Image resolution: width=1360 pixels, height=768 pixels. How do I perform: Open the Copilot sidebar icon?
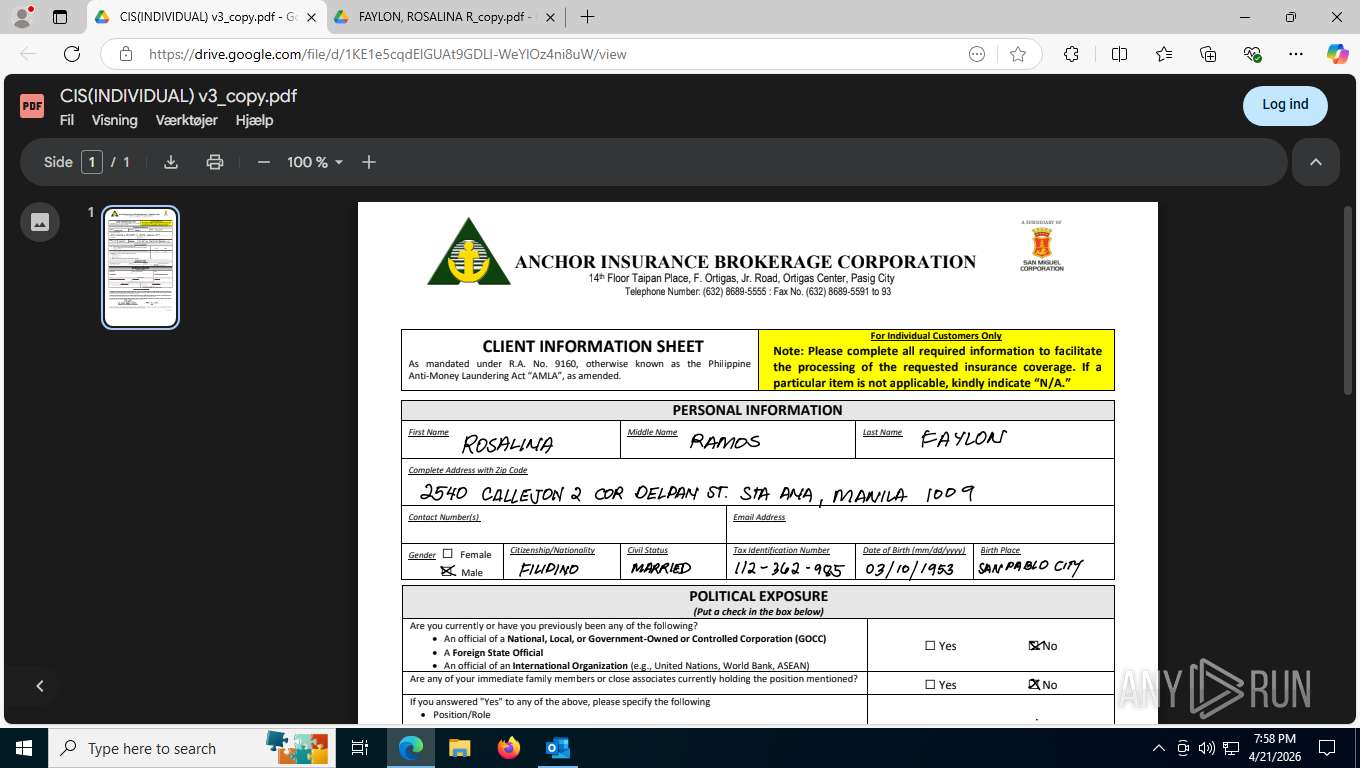coord(1338,54)
